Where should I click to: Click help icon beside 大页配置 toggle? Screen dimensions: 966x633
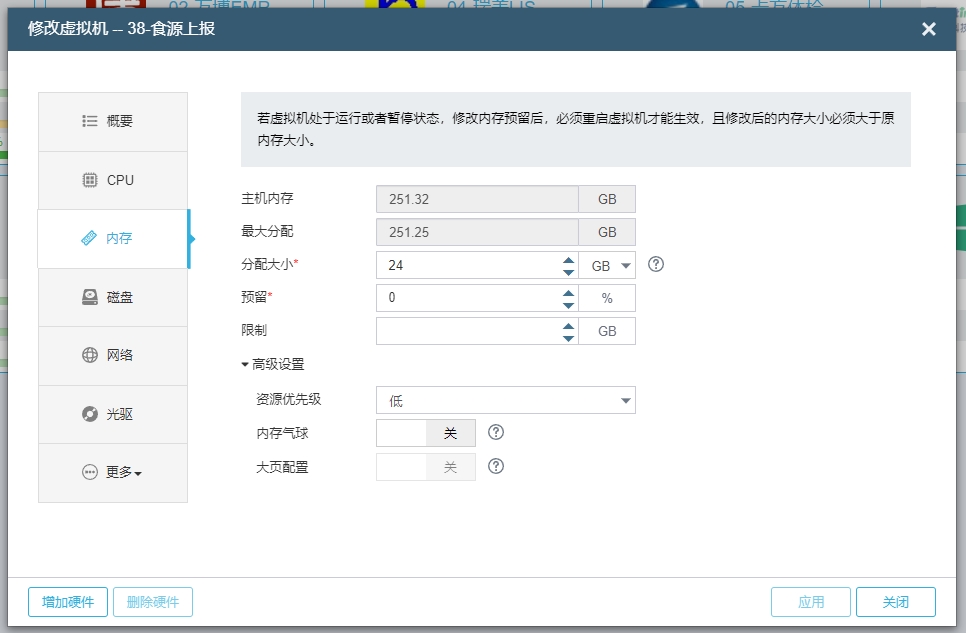[x=495, y=467]
